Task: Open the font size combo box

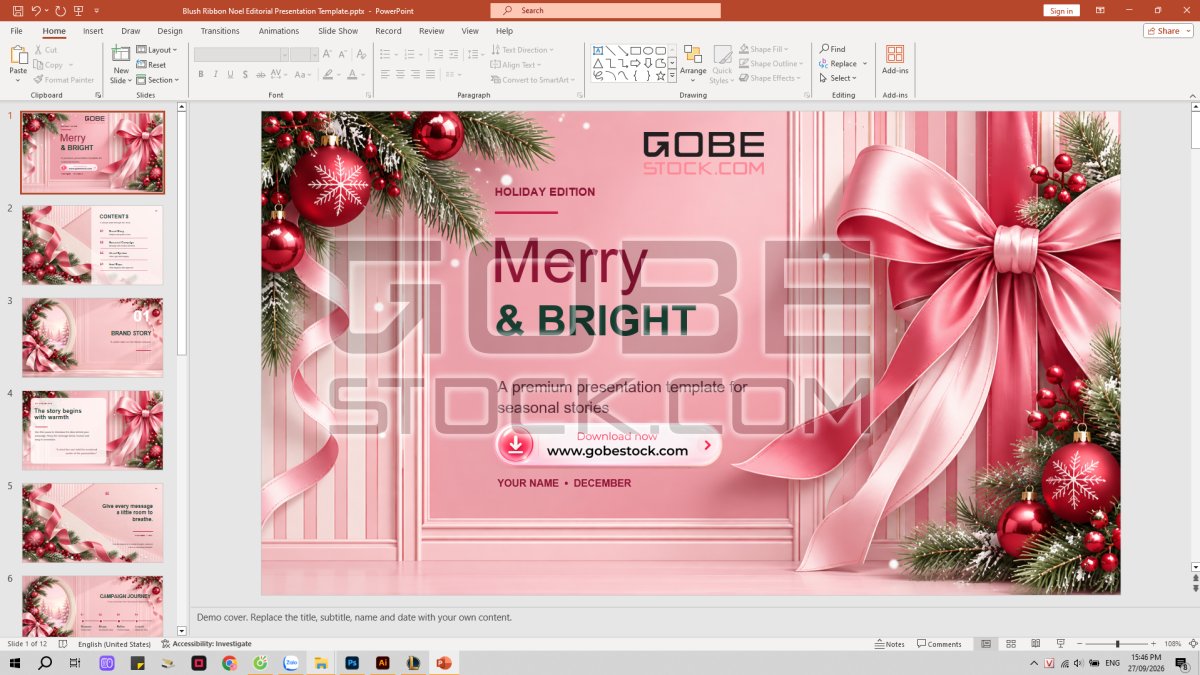Action: click(x=304, y=54)
